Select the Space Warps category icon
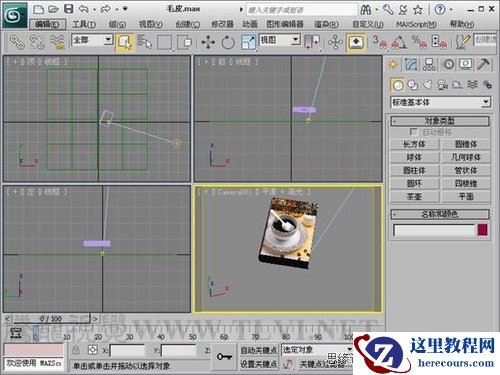The image size is (500, 375). 472,85
